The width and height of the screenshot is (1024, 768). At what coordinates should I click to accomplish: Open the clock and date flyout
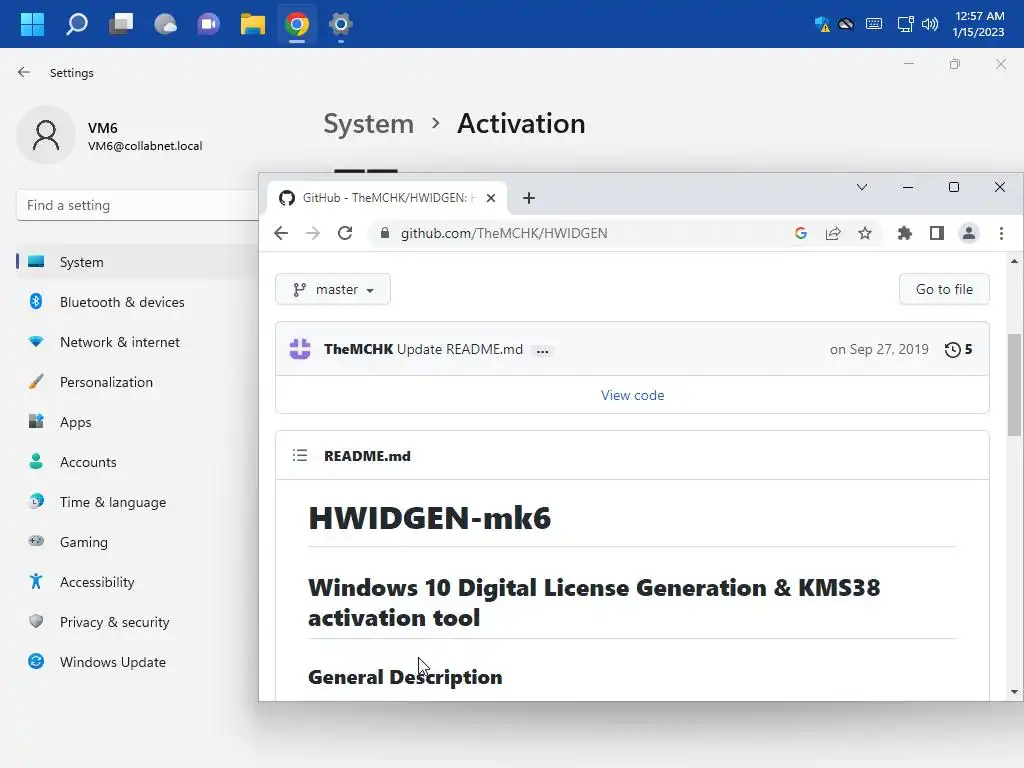pyautogui.click(x=978, y=24)
